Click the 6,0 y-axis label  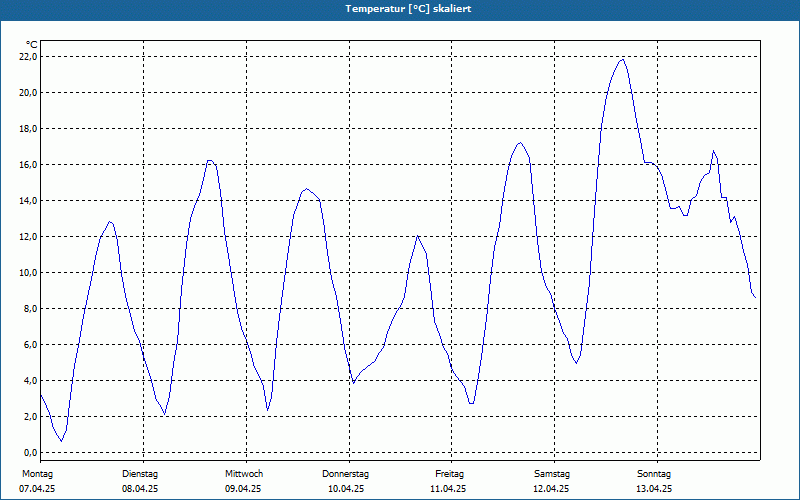point(30,344)
